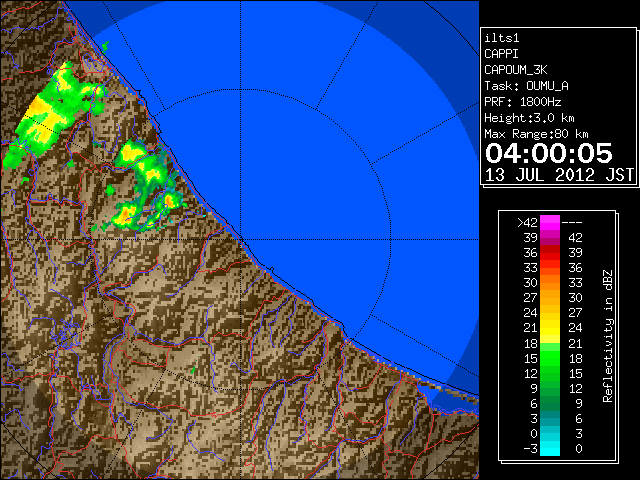Click the date 13 JUL 2012 JST

(x=559, y=175)
